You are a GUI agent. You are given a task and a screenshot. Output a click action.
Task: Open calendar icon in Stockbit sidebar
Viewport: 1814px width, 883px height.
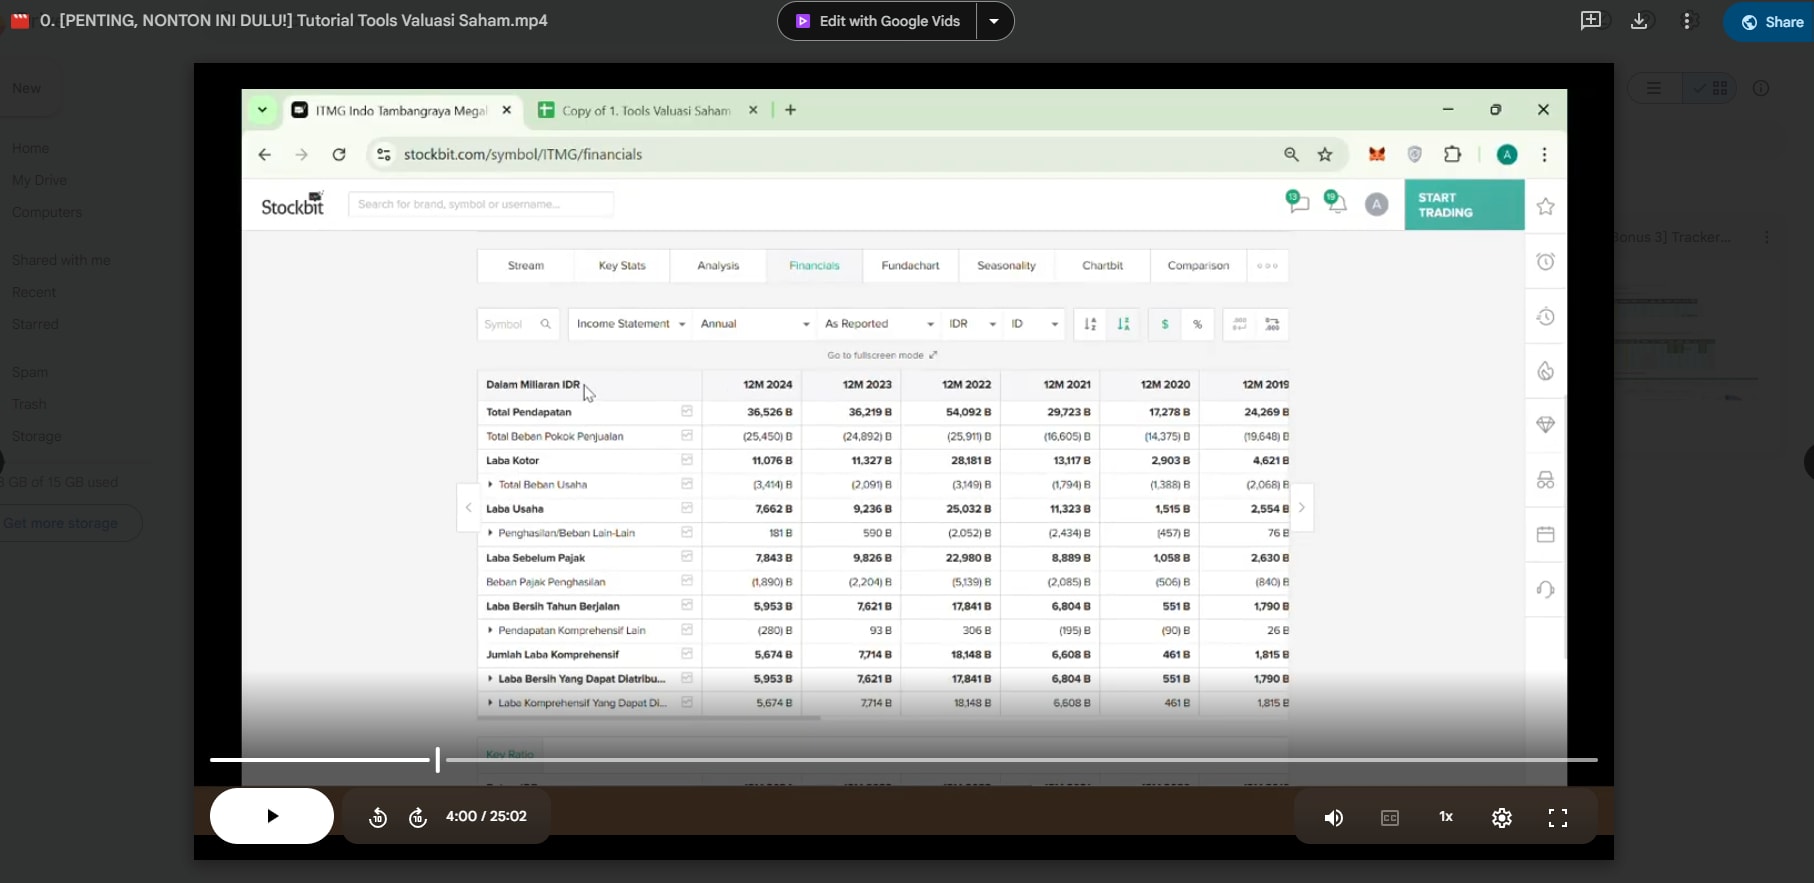[x=1545, y=534]
